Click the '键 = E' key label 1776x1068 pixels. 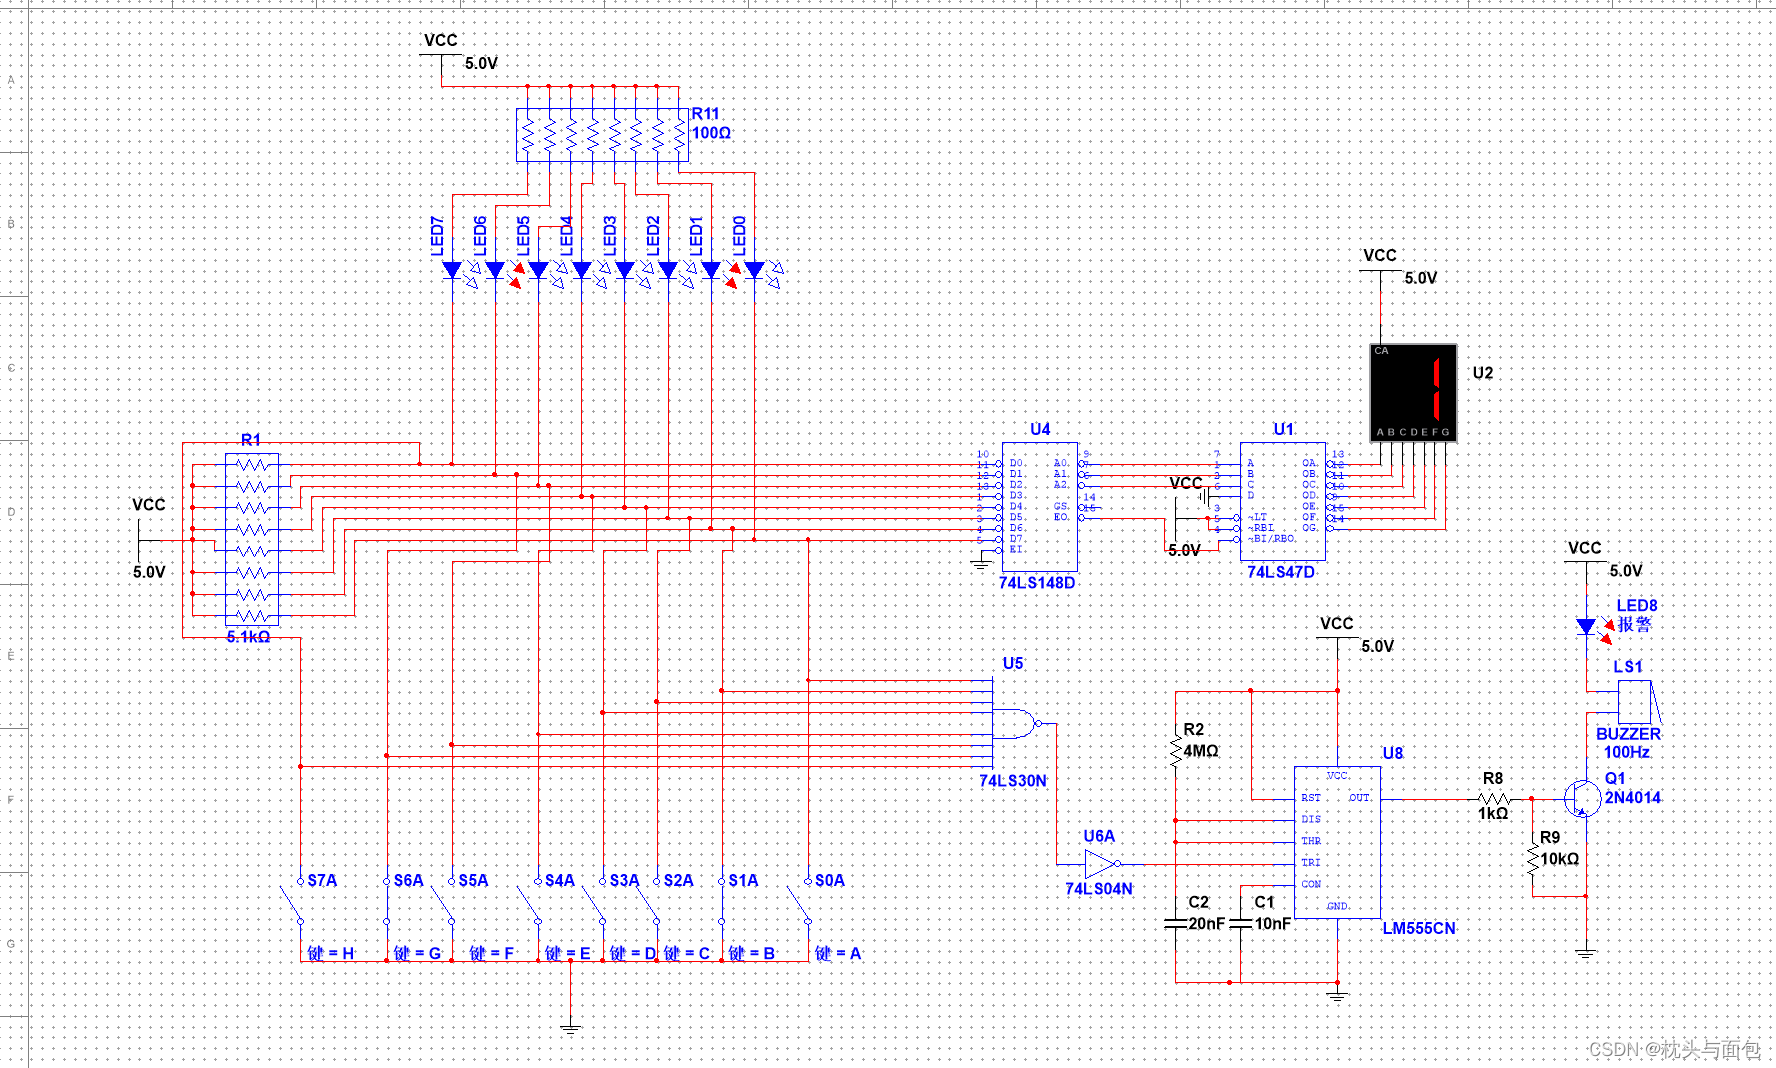click(568, 954)
